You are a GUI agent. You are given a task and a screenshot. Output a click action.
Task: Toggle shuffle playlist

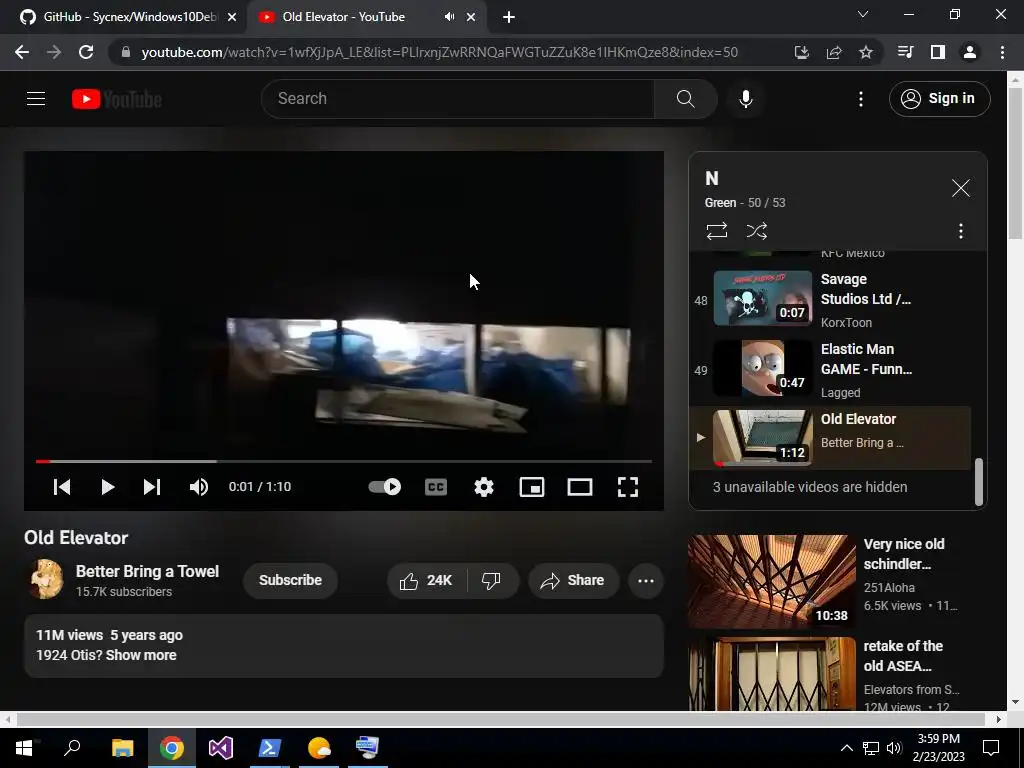(x=757, y=231)
